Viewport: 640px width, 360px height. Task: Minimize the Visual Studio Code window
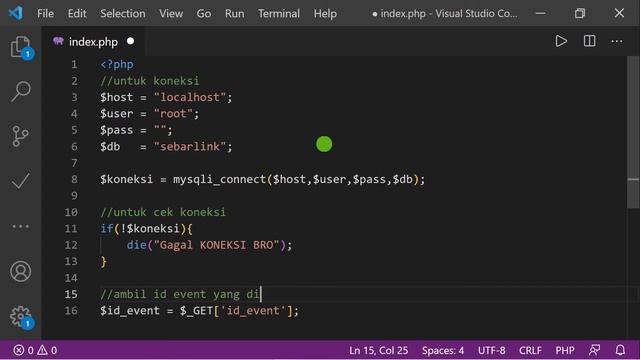540,13
